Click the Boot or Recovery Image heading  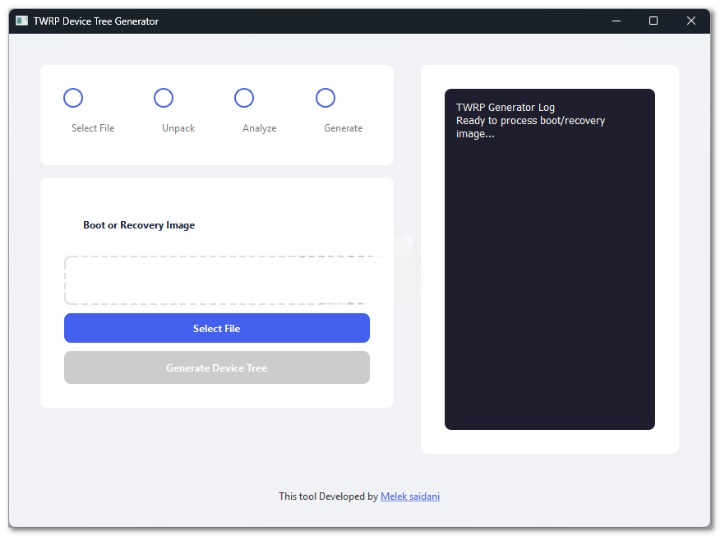pos(139,225)
